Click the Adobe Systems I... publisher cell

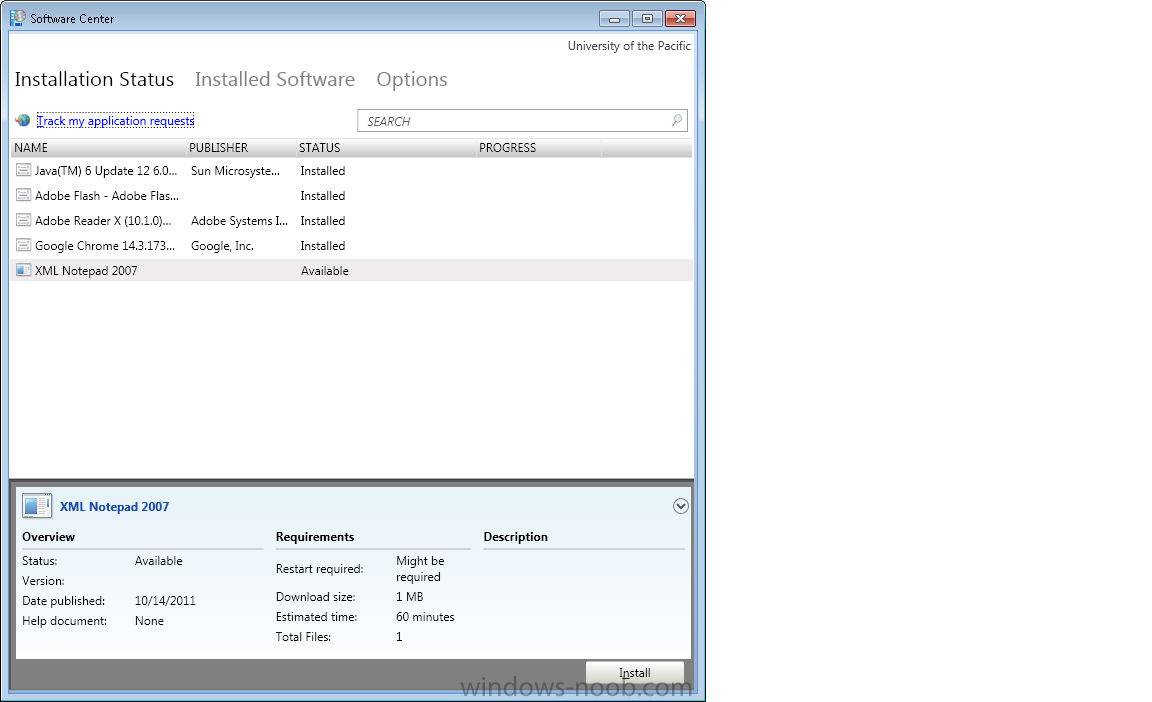(x=240, y=220)
